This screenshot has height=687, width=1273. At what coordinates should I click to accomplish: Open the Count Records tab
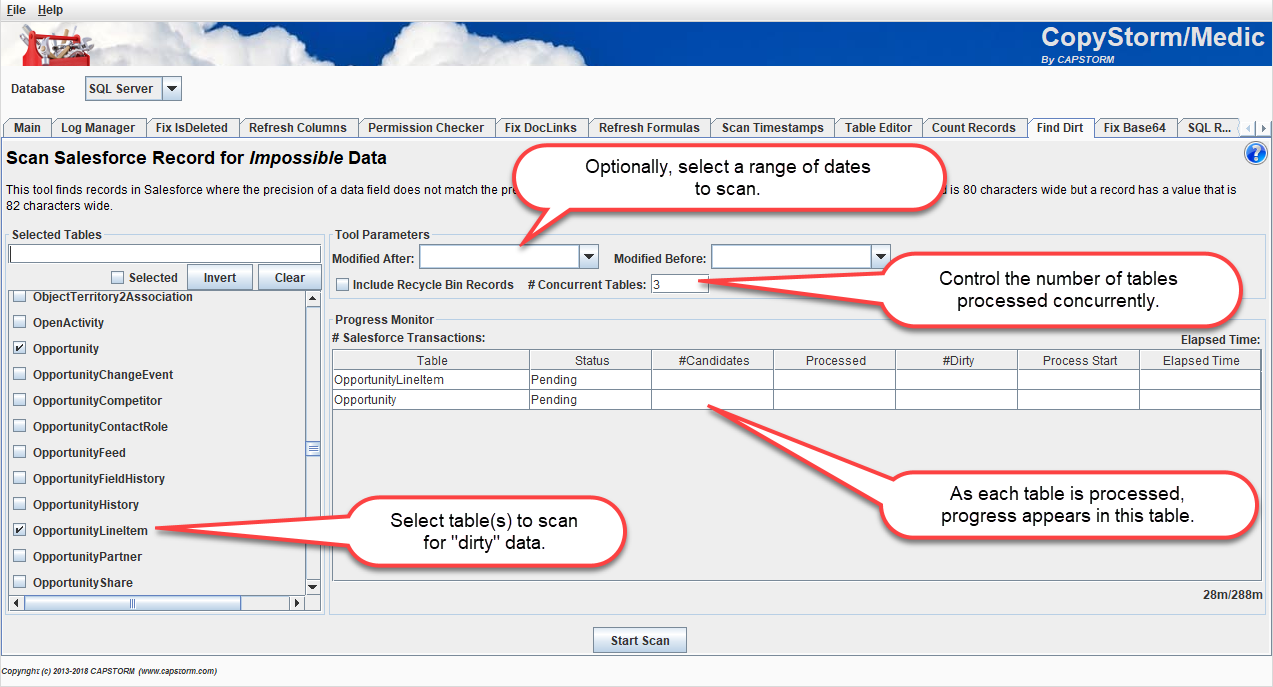974,128
